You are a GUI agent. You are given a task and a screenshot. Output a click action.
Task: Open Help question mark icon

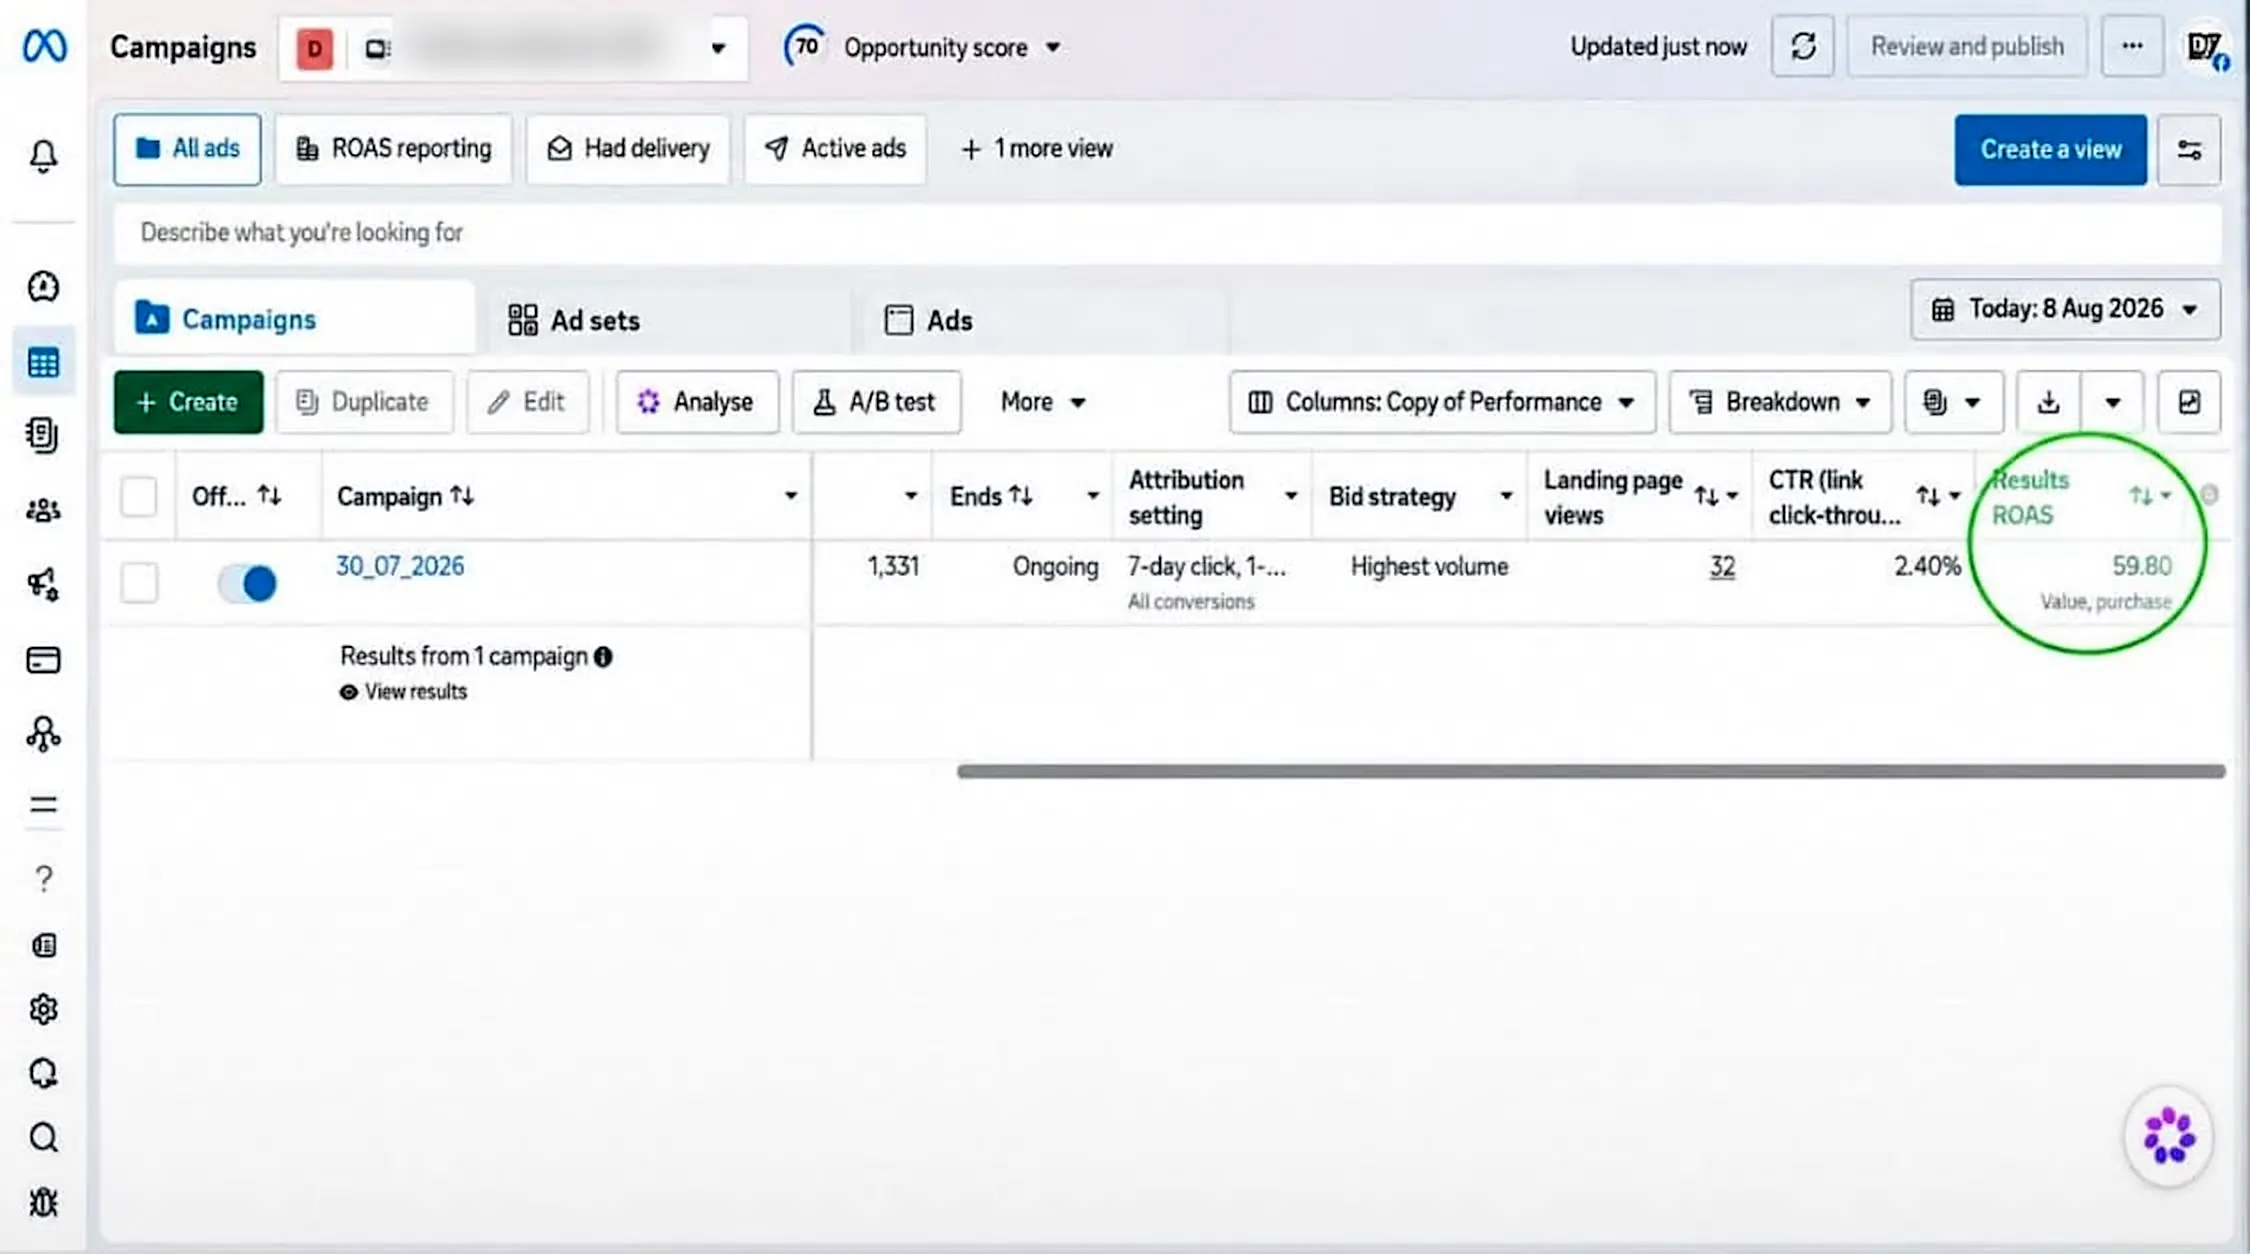click(x=43, y=879)
